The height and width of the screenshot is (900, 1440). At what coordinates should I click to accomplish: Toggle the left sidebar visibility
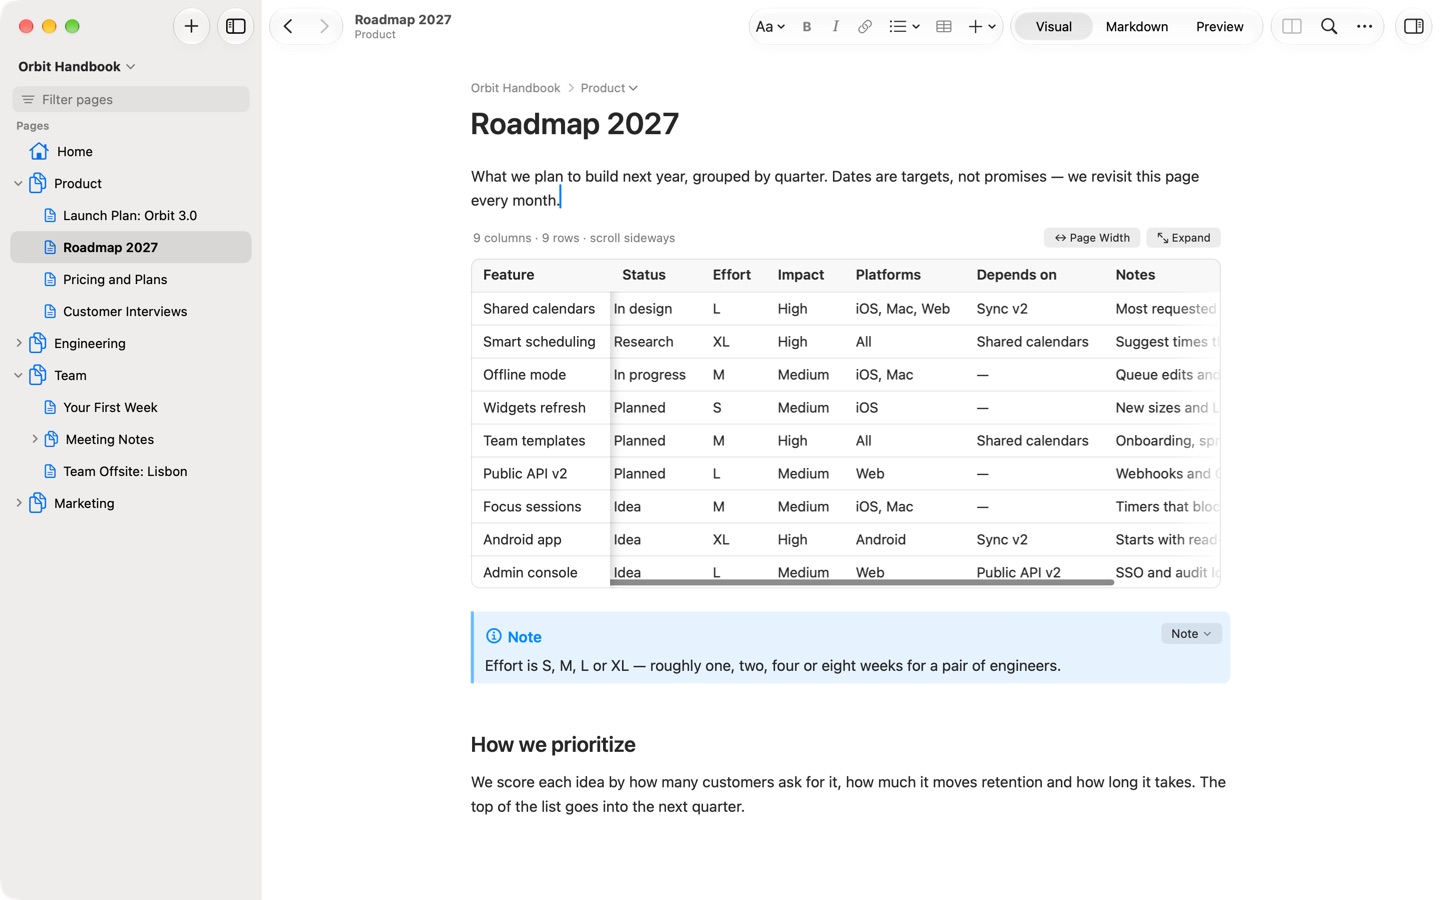pyautogui.click(x=236, y=26)
